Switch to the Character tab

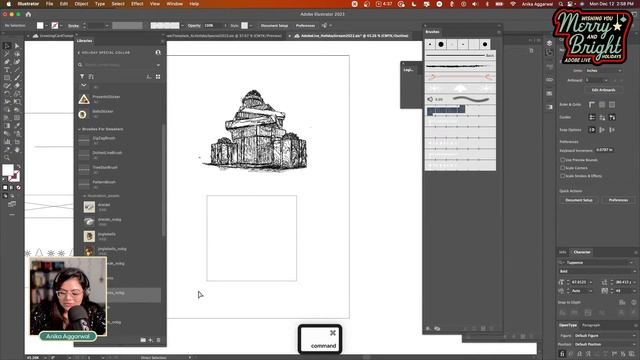[x=582, y=252]
